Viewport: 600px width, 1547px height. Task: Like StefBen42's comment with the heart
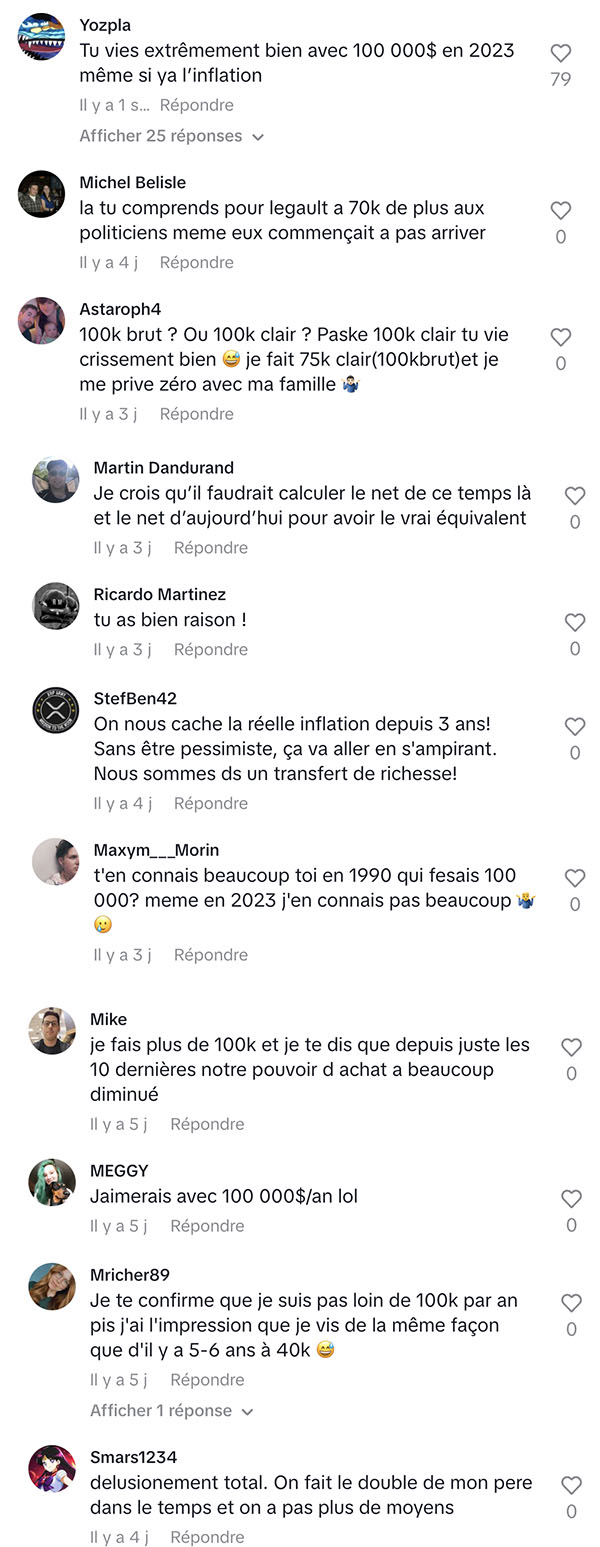coord(575,727)
